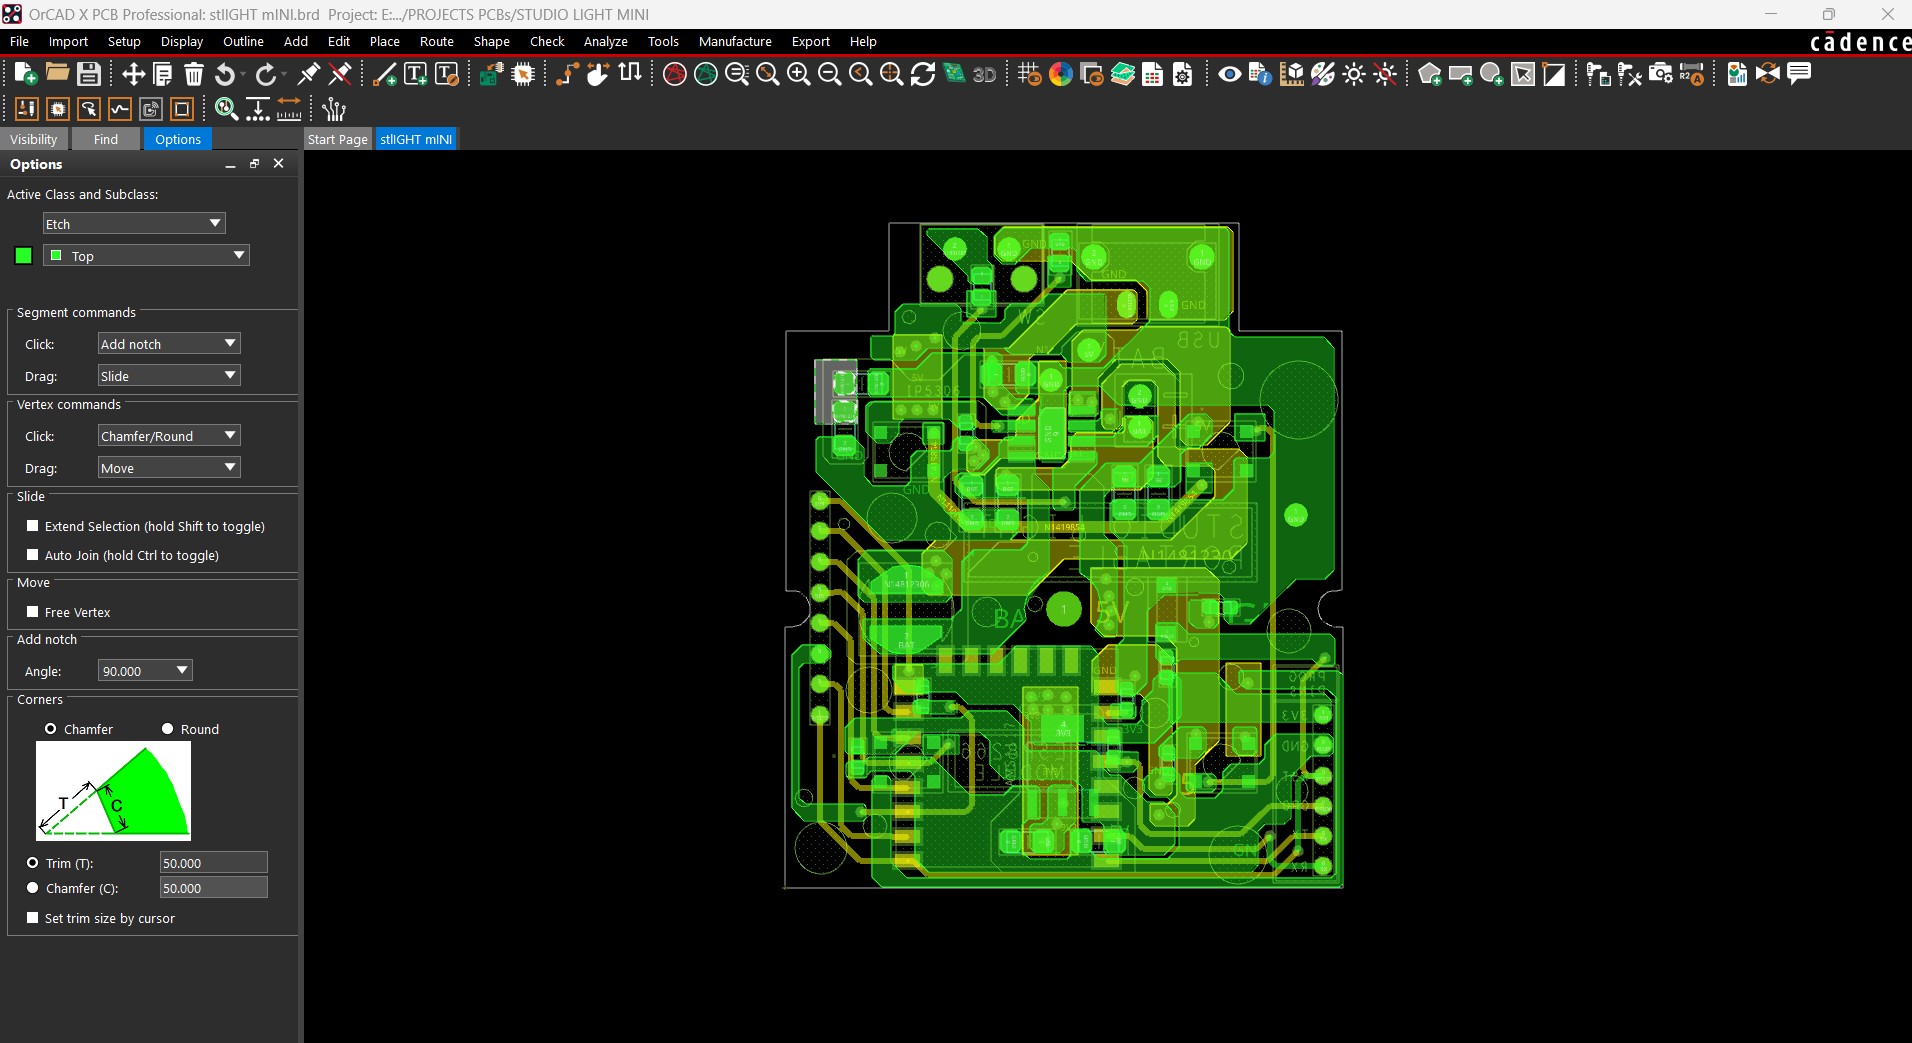Click the Delete trash can icon
1912x1043 pixels.
[x=194, y=74]
